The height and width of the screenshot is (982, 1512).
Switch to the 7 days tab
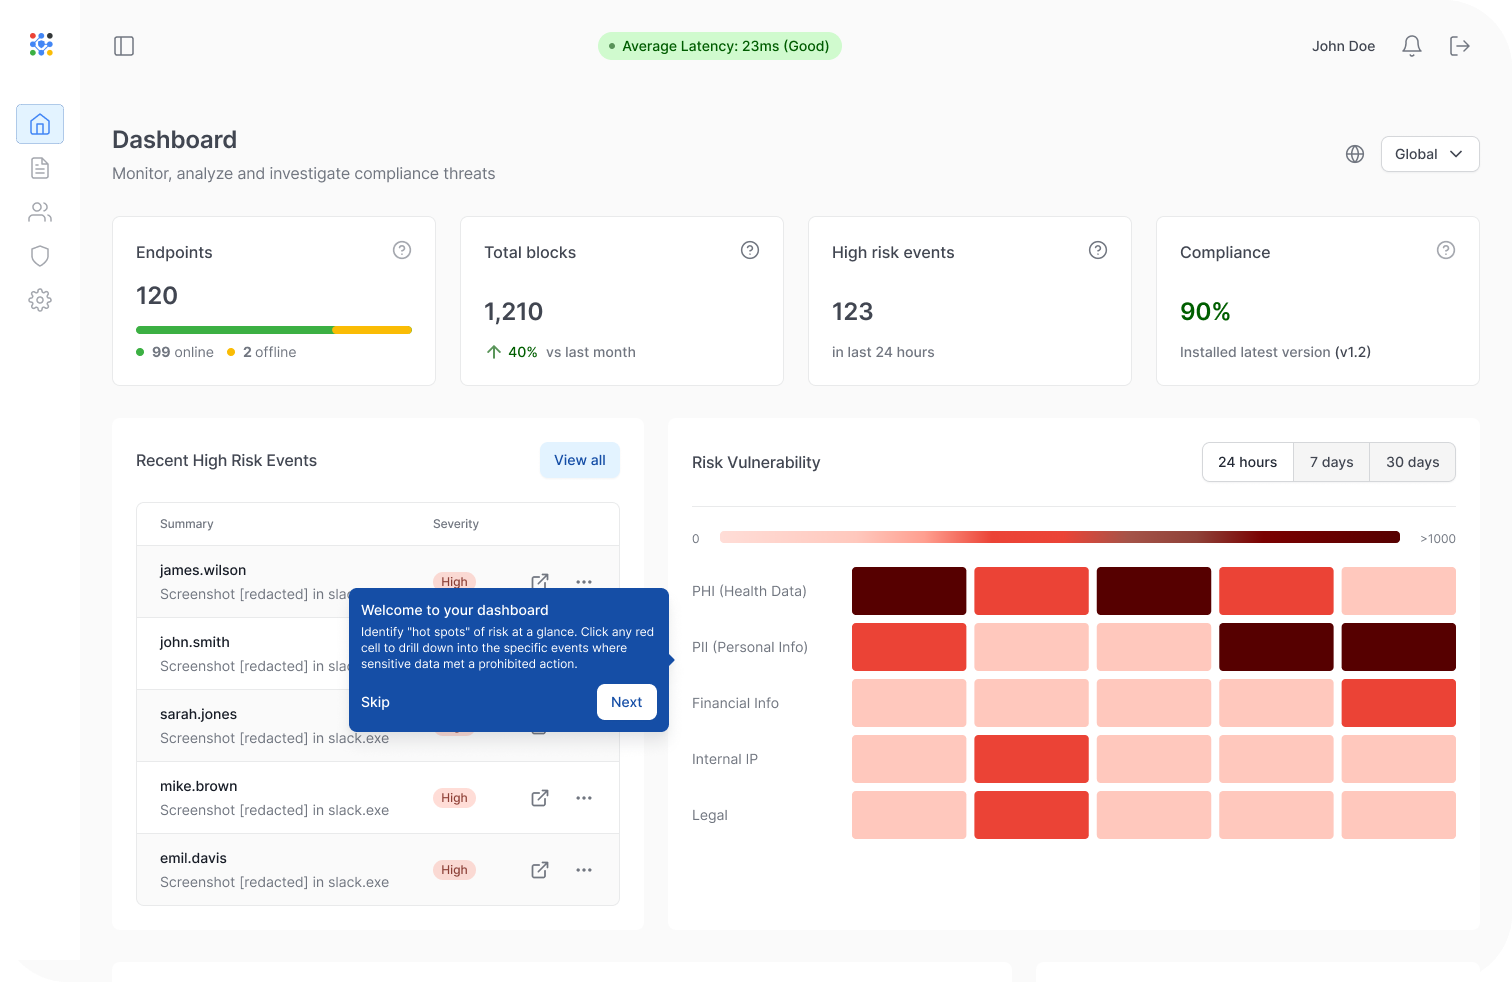tap(1331, 462)
